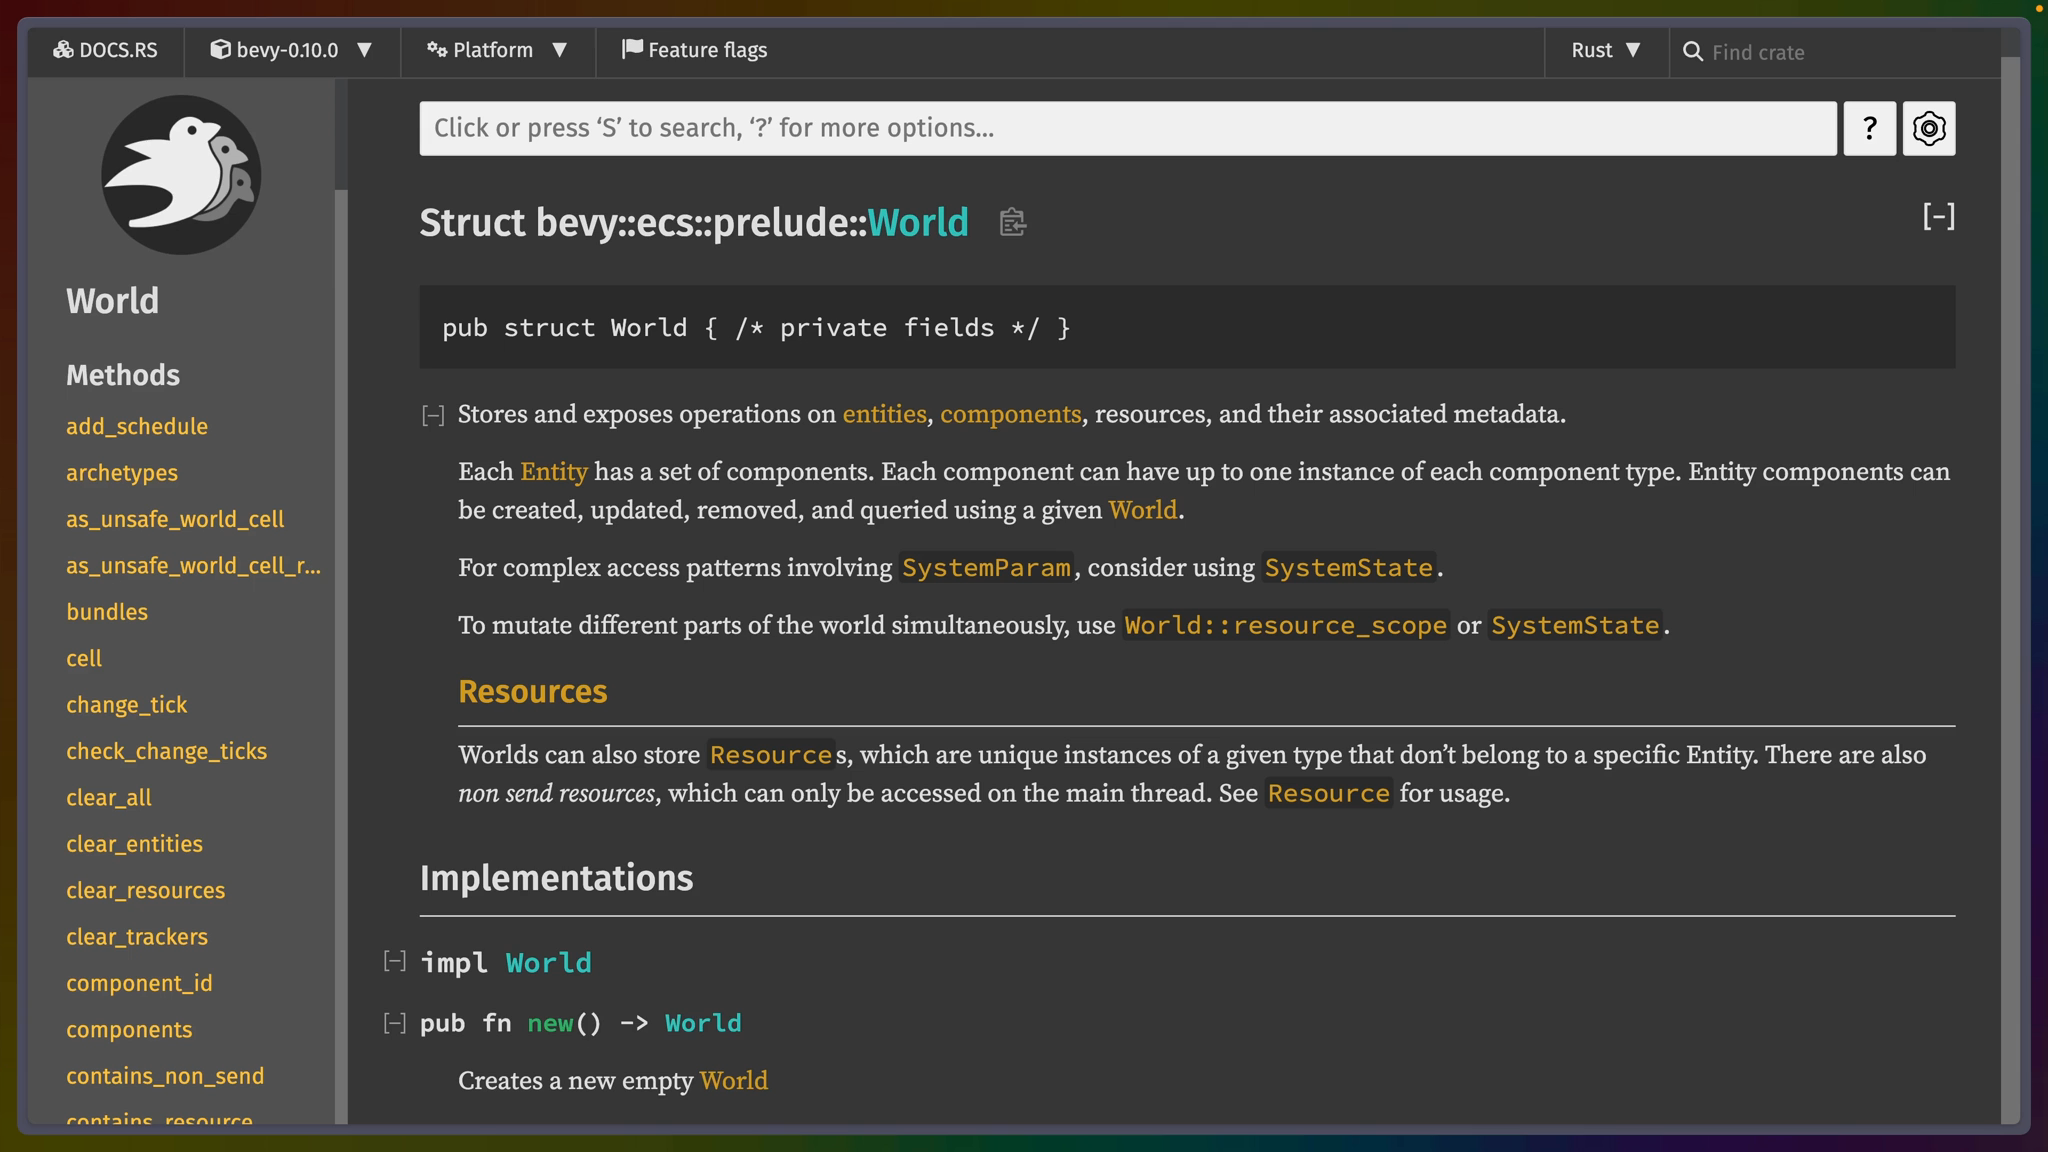Click the copy item path clipboard icon

tap(1012, 222)
